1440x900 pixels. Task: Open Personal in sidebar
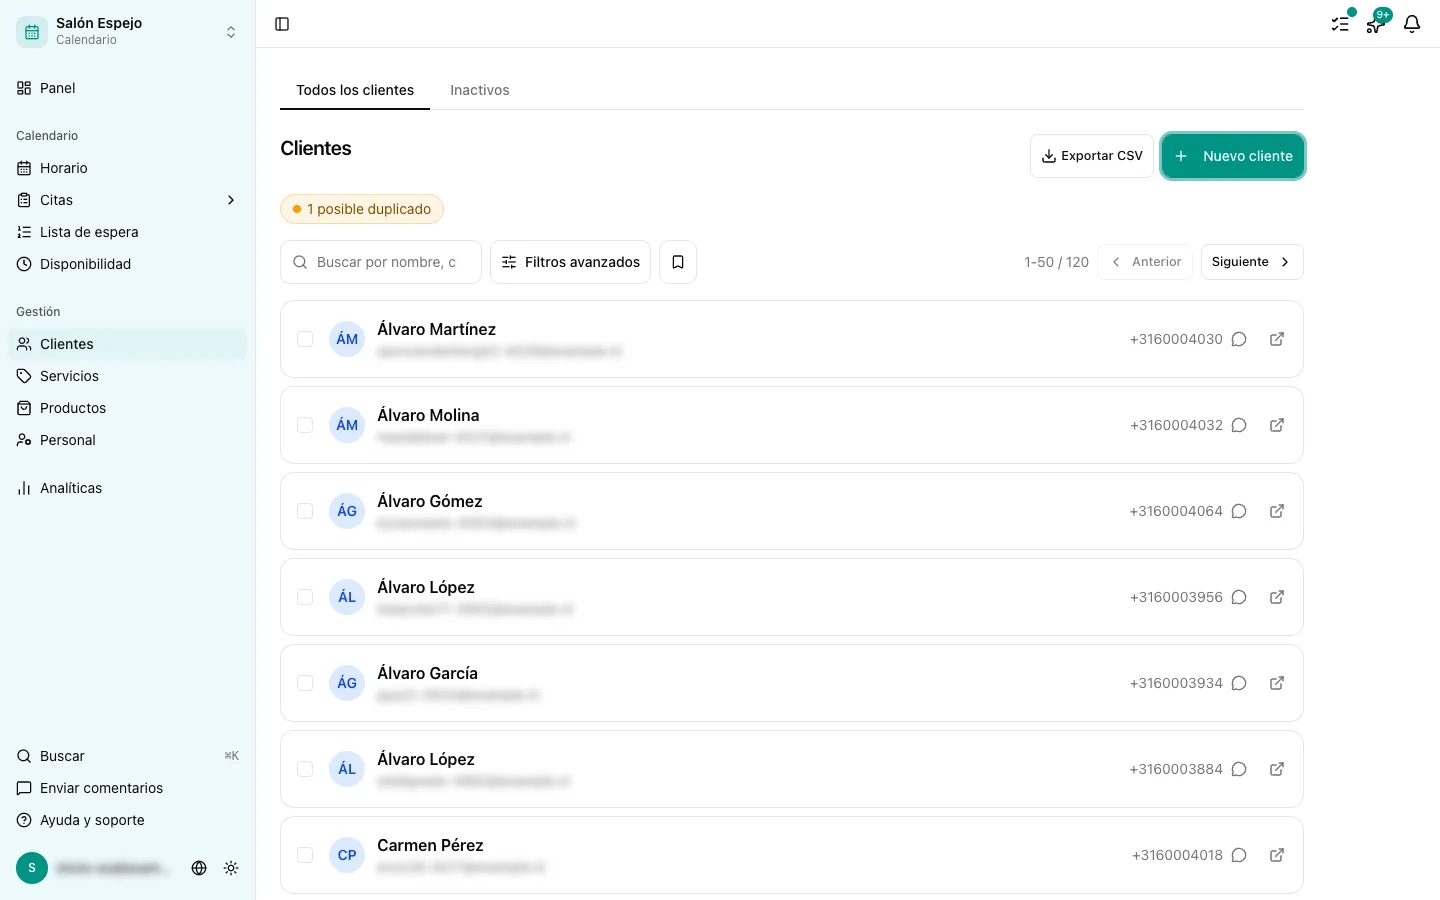[128, 440]
